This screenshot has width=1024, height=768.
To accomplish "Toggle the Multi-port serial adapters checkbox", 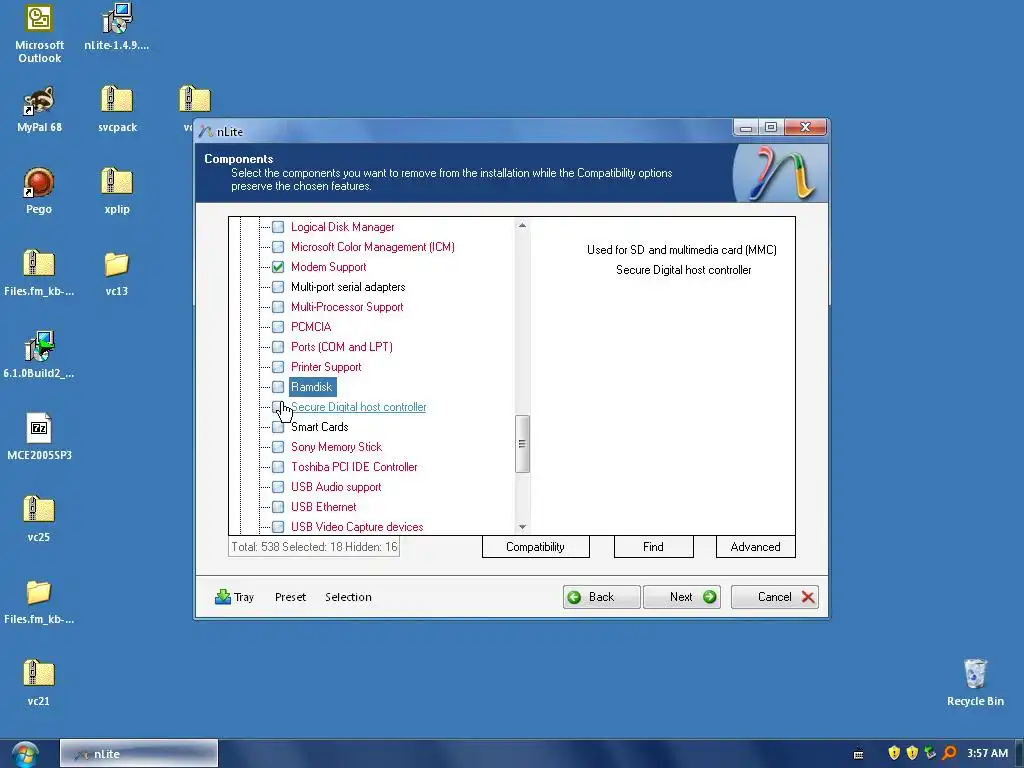I will [278, 287].
